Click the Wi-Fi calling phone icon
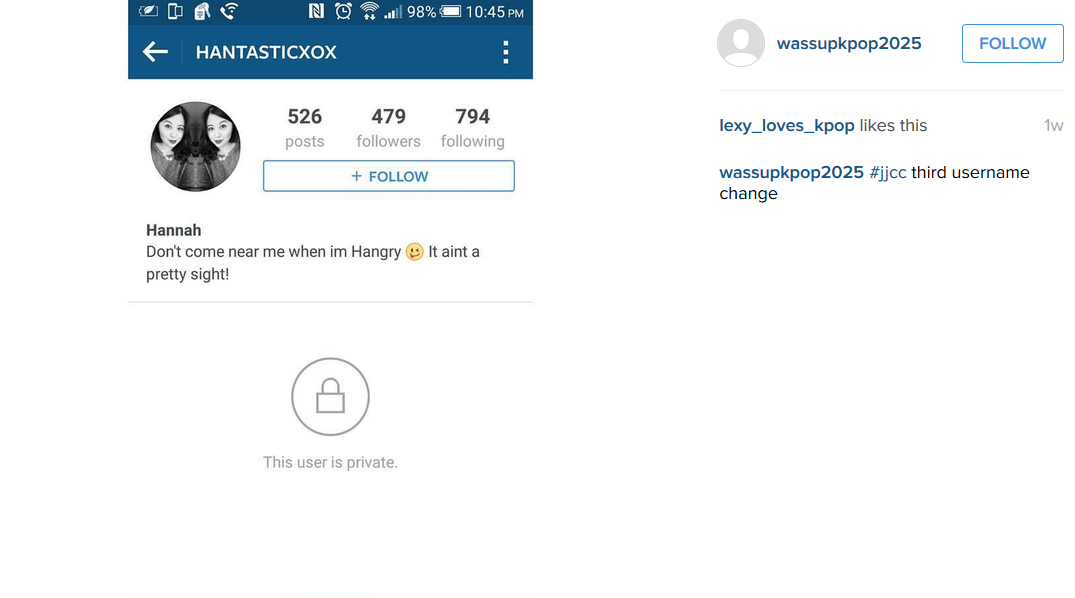The height and width of the screenshot is (598, 1075). tap(229, 11)
